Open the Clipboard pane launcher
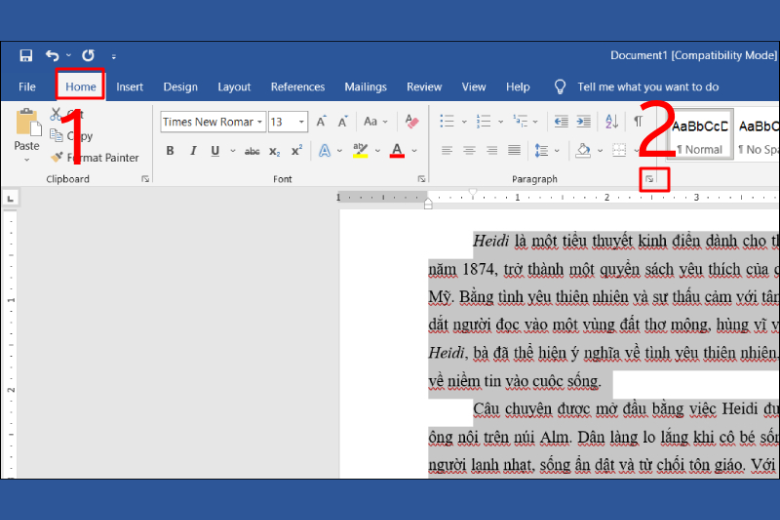 (145, 179)
